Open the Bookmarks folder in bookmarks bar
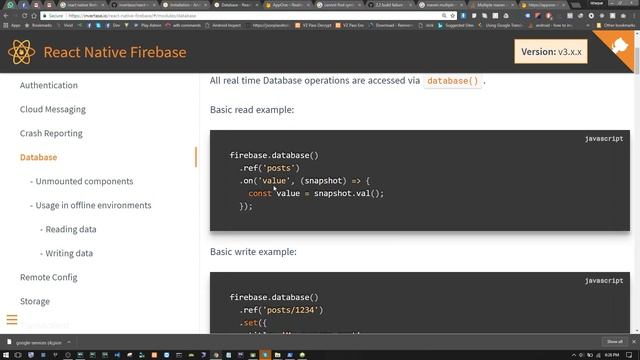Screen dimensions: 640x360 [38, 25]
